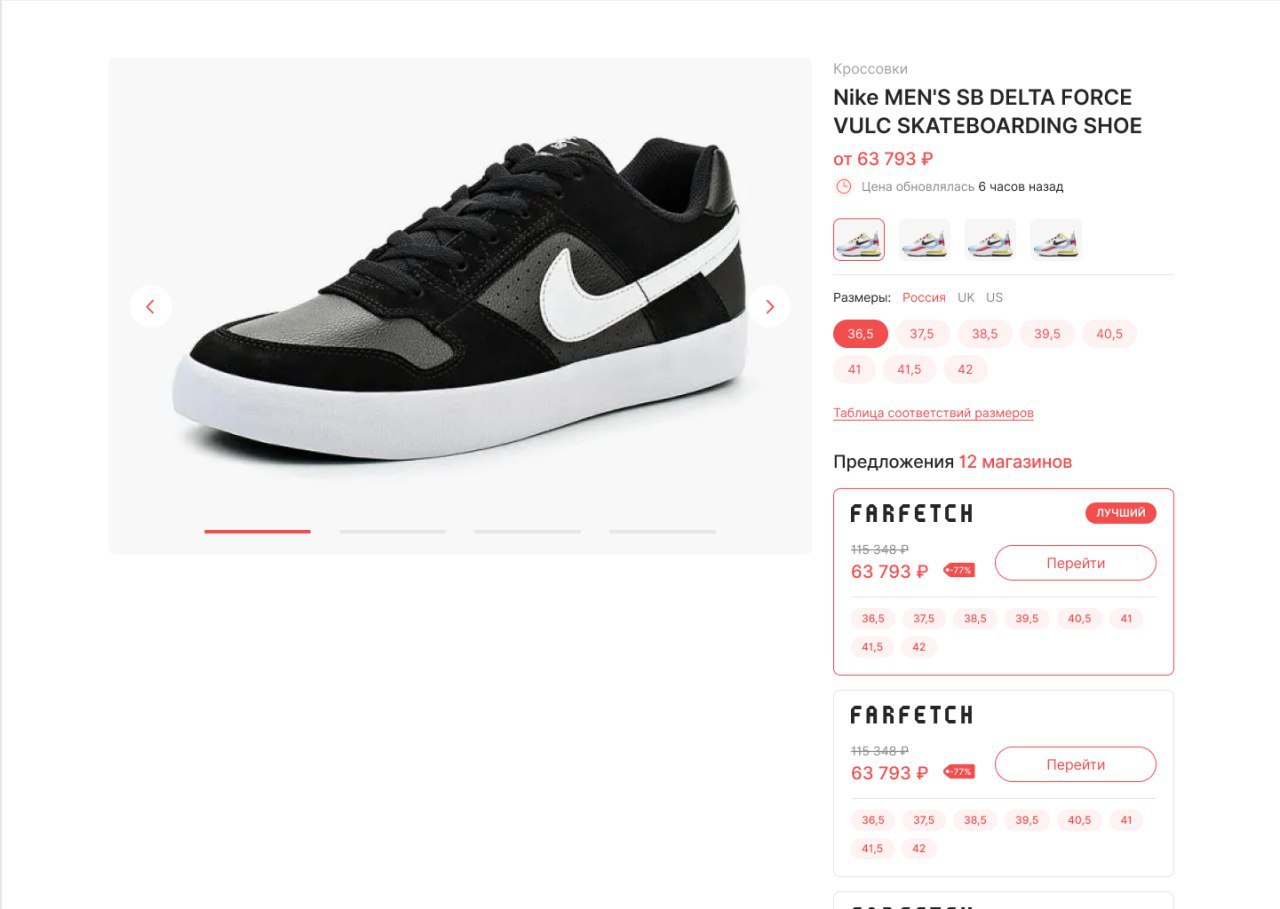Choose size 42 in the main size list
The width and height of the screenshot is (1280, 909).
965,369
